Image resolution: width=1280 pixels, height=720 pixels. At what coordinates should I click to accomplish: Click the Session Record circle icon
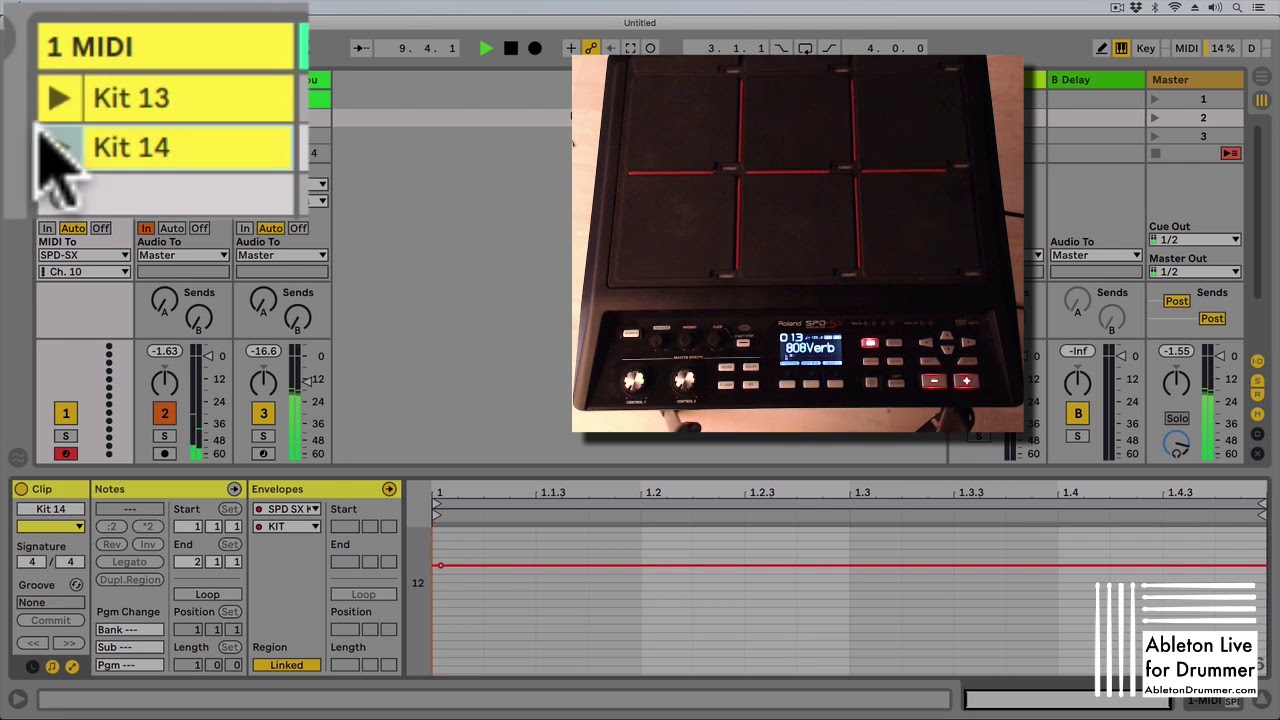coord(651,48)
